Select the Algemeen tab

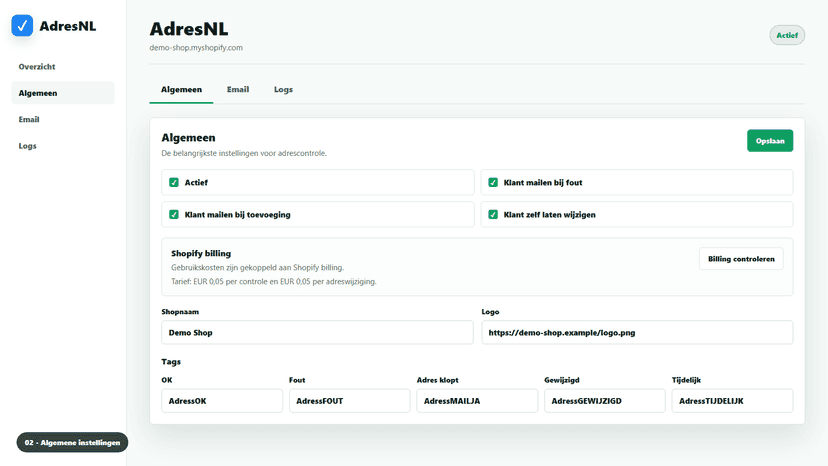(181, 89)
